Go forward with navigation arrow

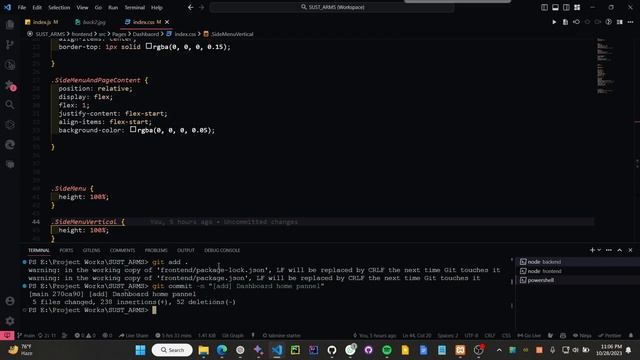coord(201,7)
